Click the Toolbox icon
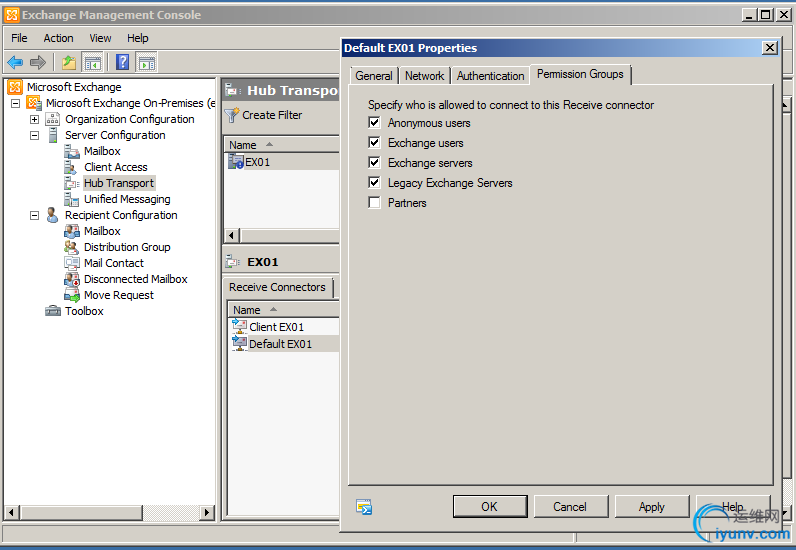 [53, 311]
